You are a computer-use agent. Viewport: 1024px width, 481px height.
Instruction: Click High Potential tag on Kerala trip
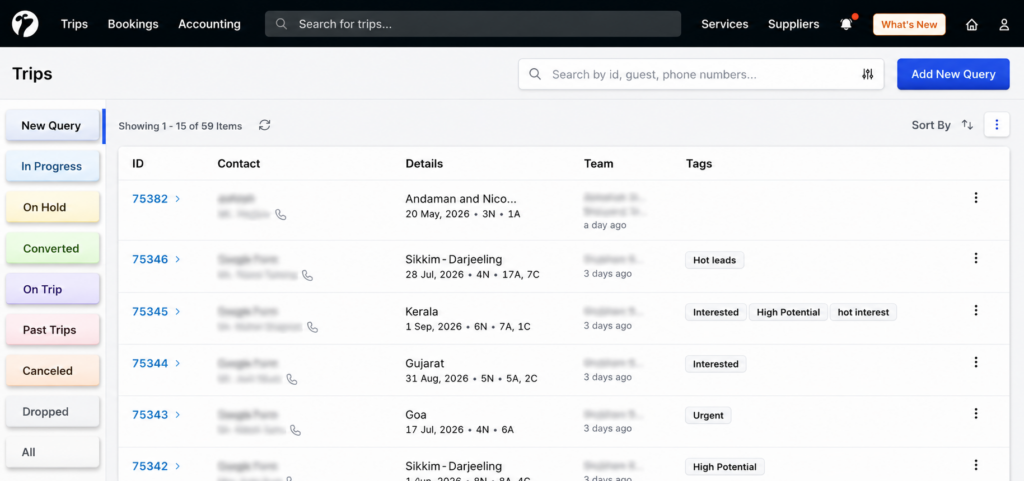tap(788, 312)
